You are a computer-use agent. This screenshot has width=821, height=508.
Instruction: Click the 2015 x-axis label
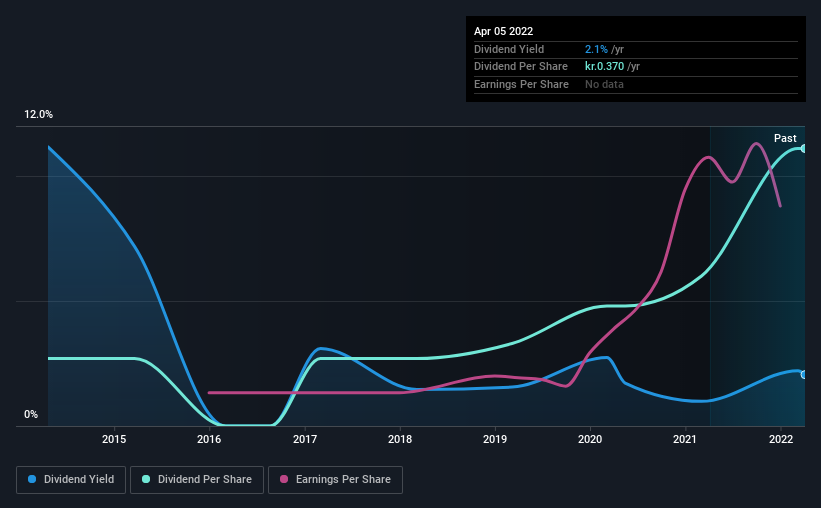114,439
